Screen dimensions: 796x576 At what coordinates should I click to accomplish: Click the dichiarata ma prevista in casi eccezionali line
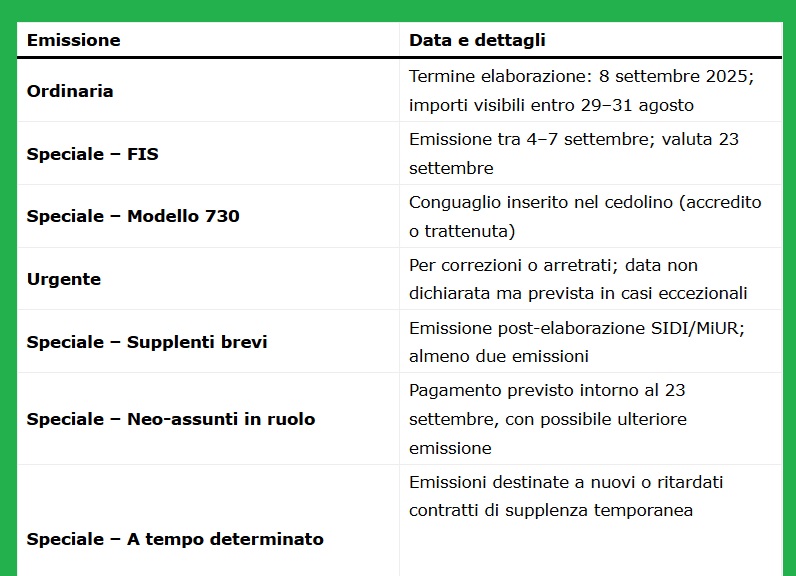tap(578, 293)
